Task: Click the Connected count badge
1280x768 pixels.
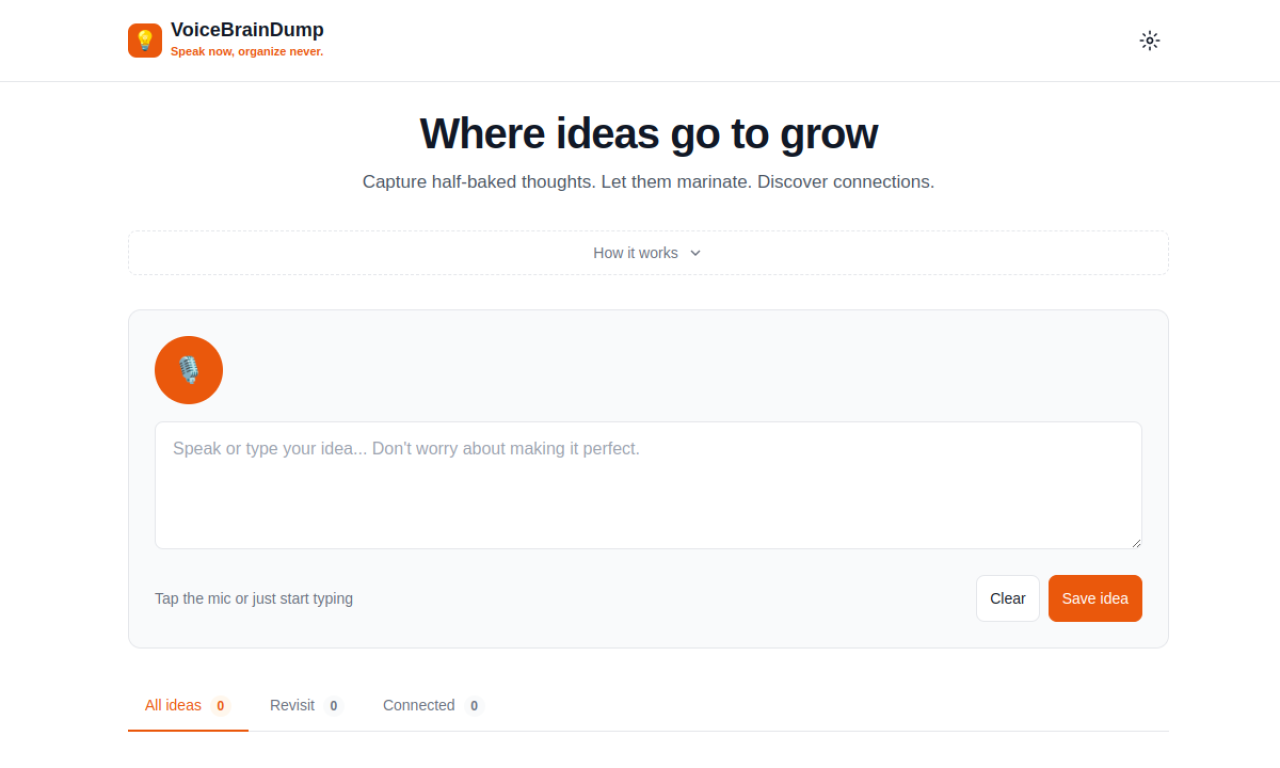Action: (x=474, y=706)
